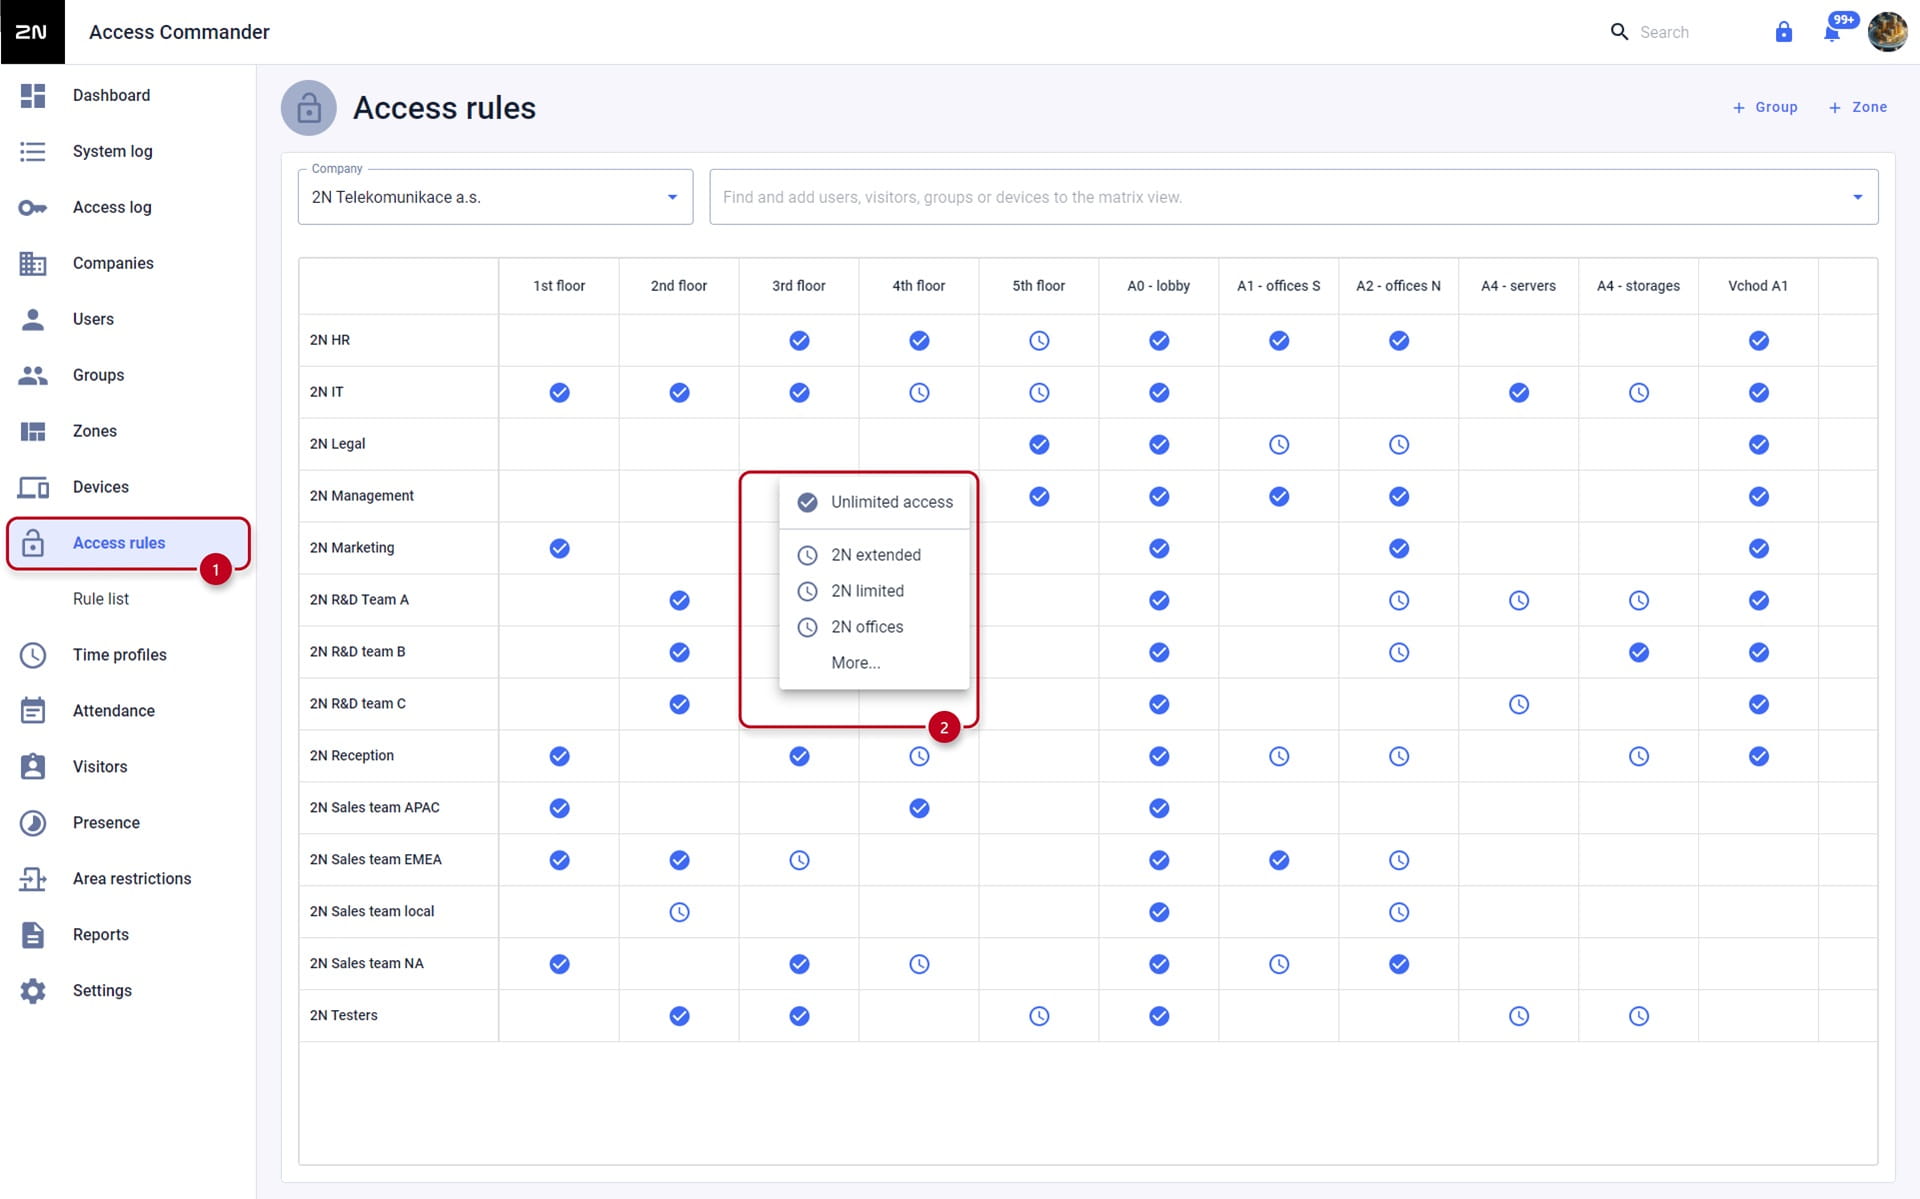The width and height of the screenshot is (1920, 1199).
Task: Click the Presence icon in sidebar
Action: pos(33,823)
